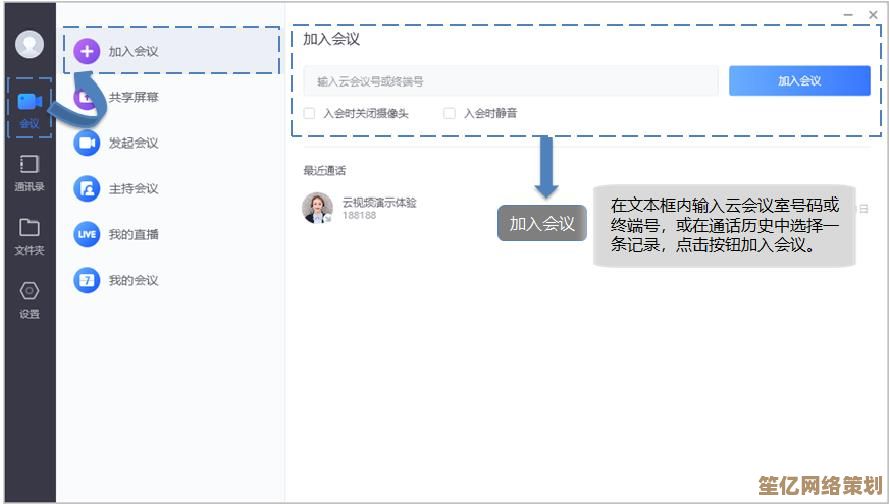Click the 最近通话 heading
889x504 pixels.
tap(324, 170)
